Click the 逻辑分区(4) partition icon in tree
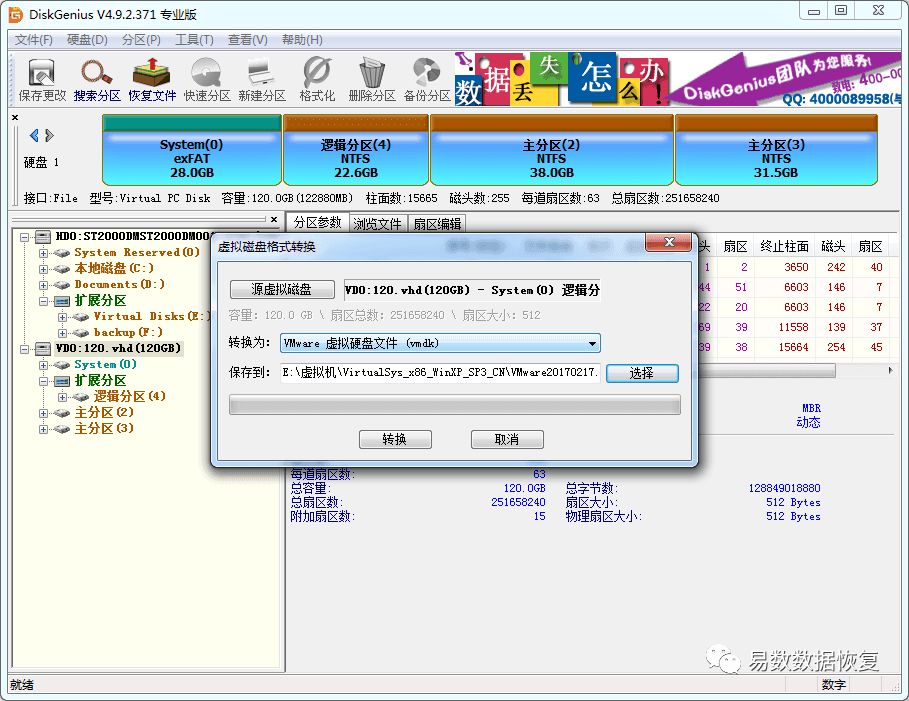909x701 pixels. (81, 397)
